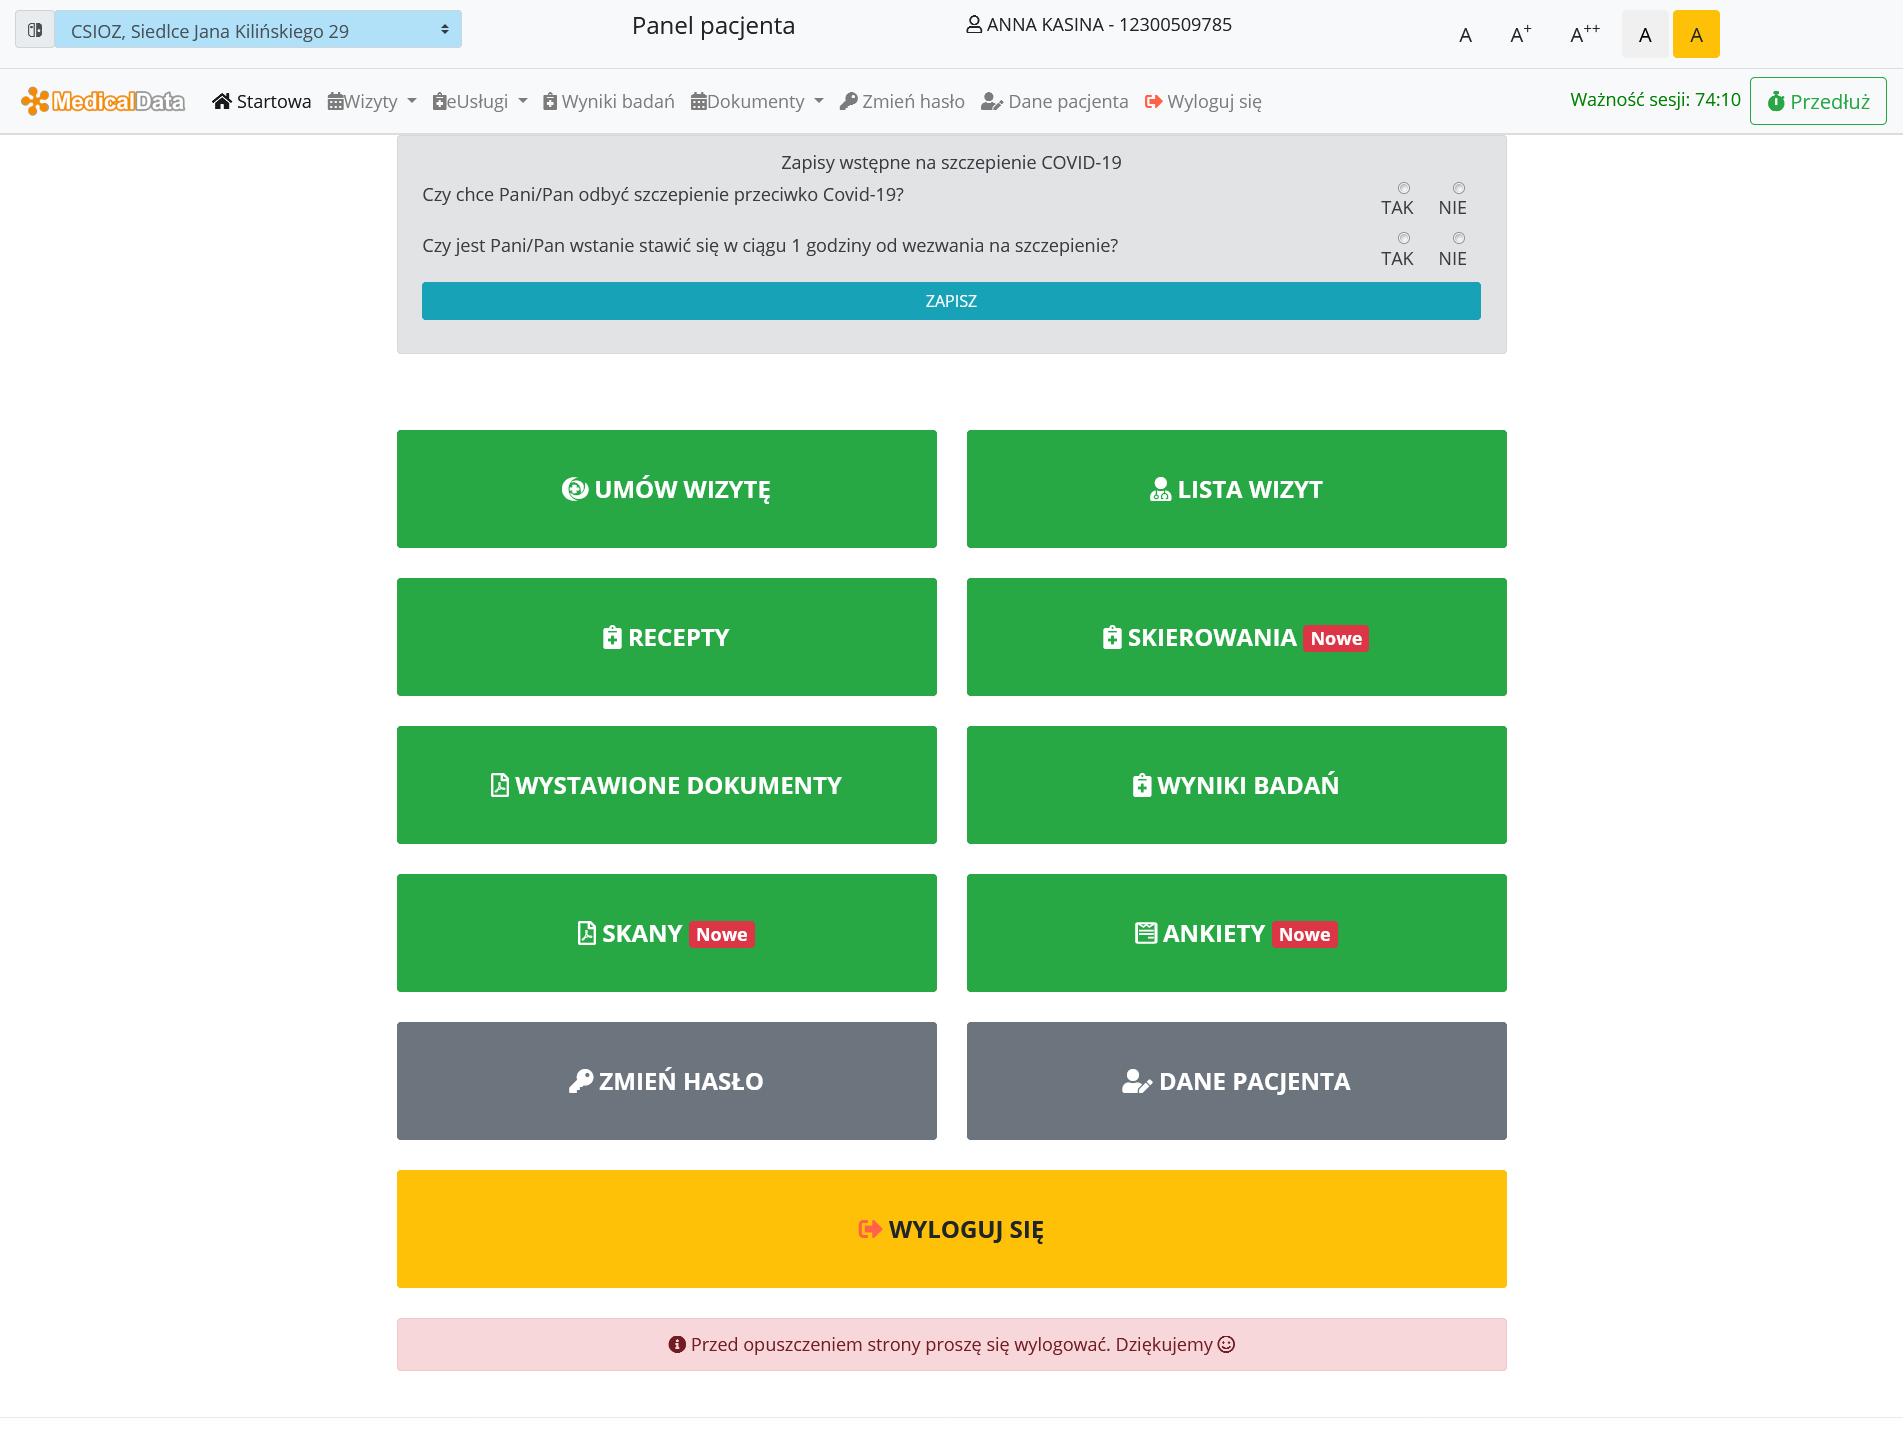The height and width of the screenshot is (1454, 1903).
Task: Switch to yellow high-contrast color scheme
Action: [1696, 35]
